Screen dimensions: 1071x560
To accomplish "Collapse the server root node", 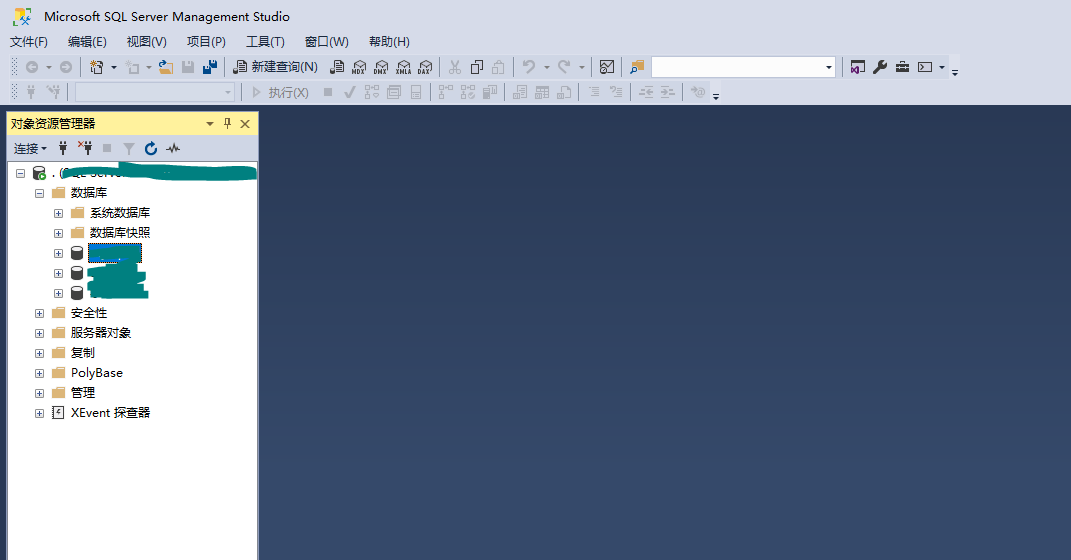I will point(20,173).
